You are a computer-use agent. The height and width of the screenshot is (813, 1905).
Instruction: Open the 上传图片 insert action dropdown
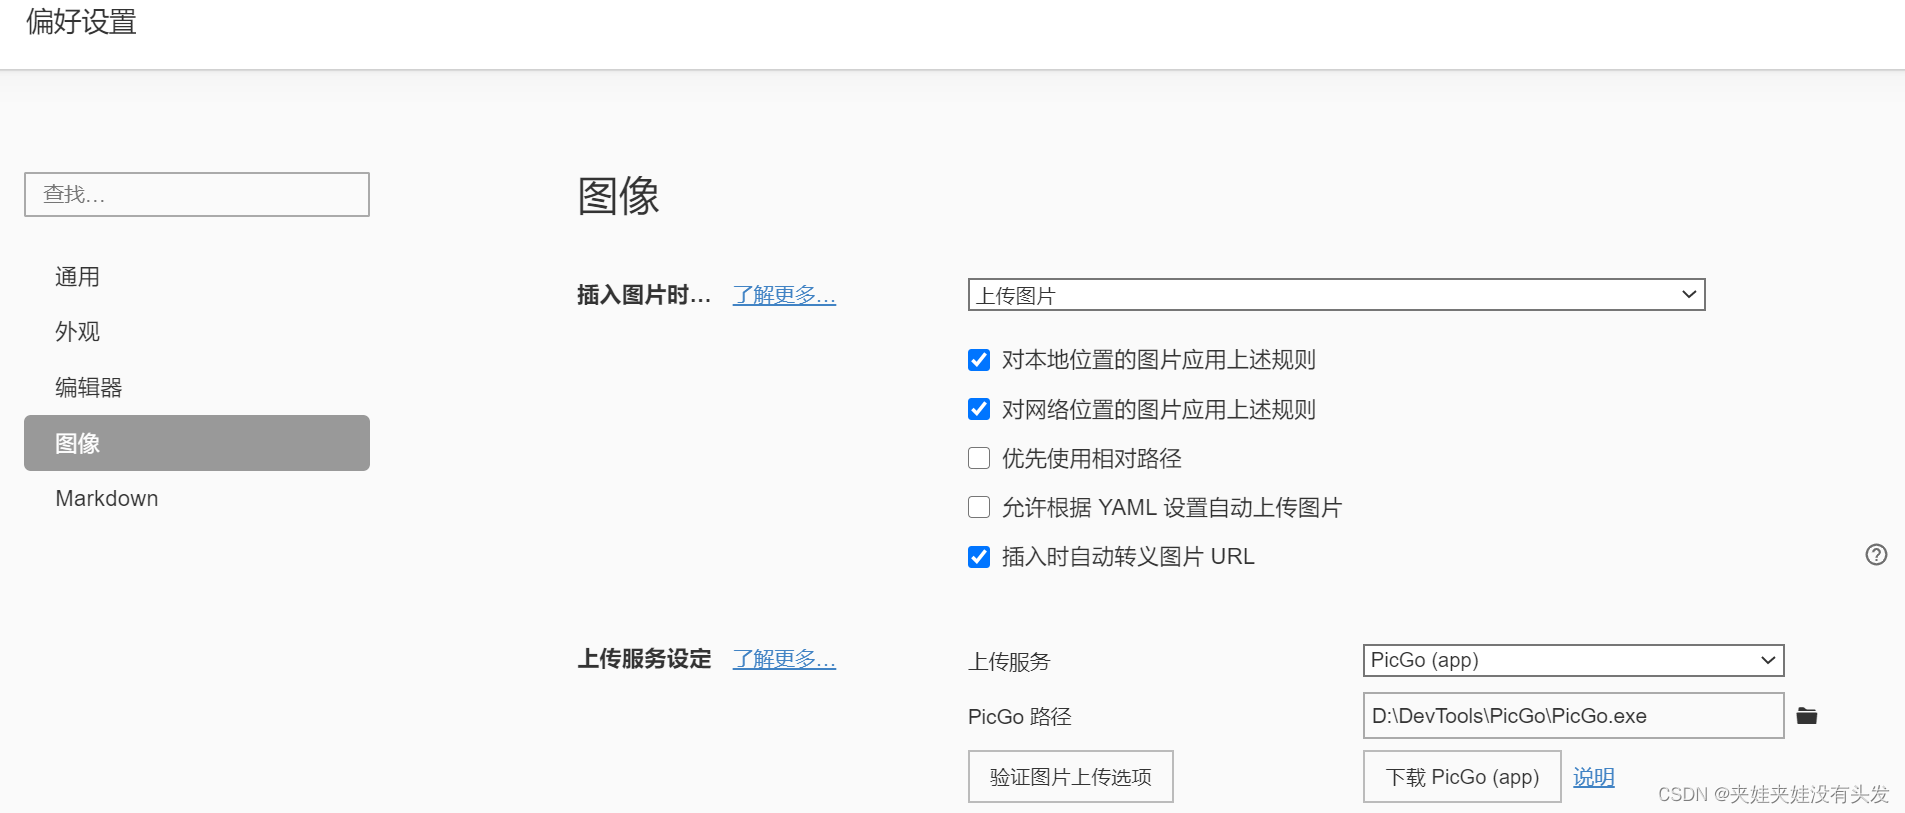pyautogui.click(x=1336, y=295)
